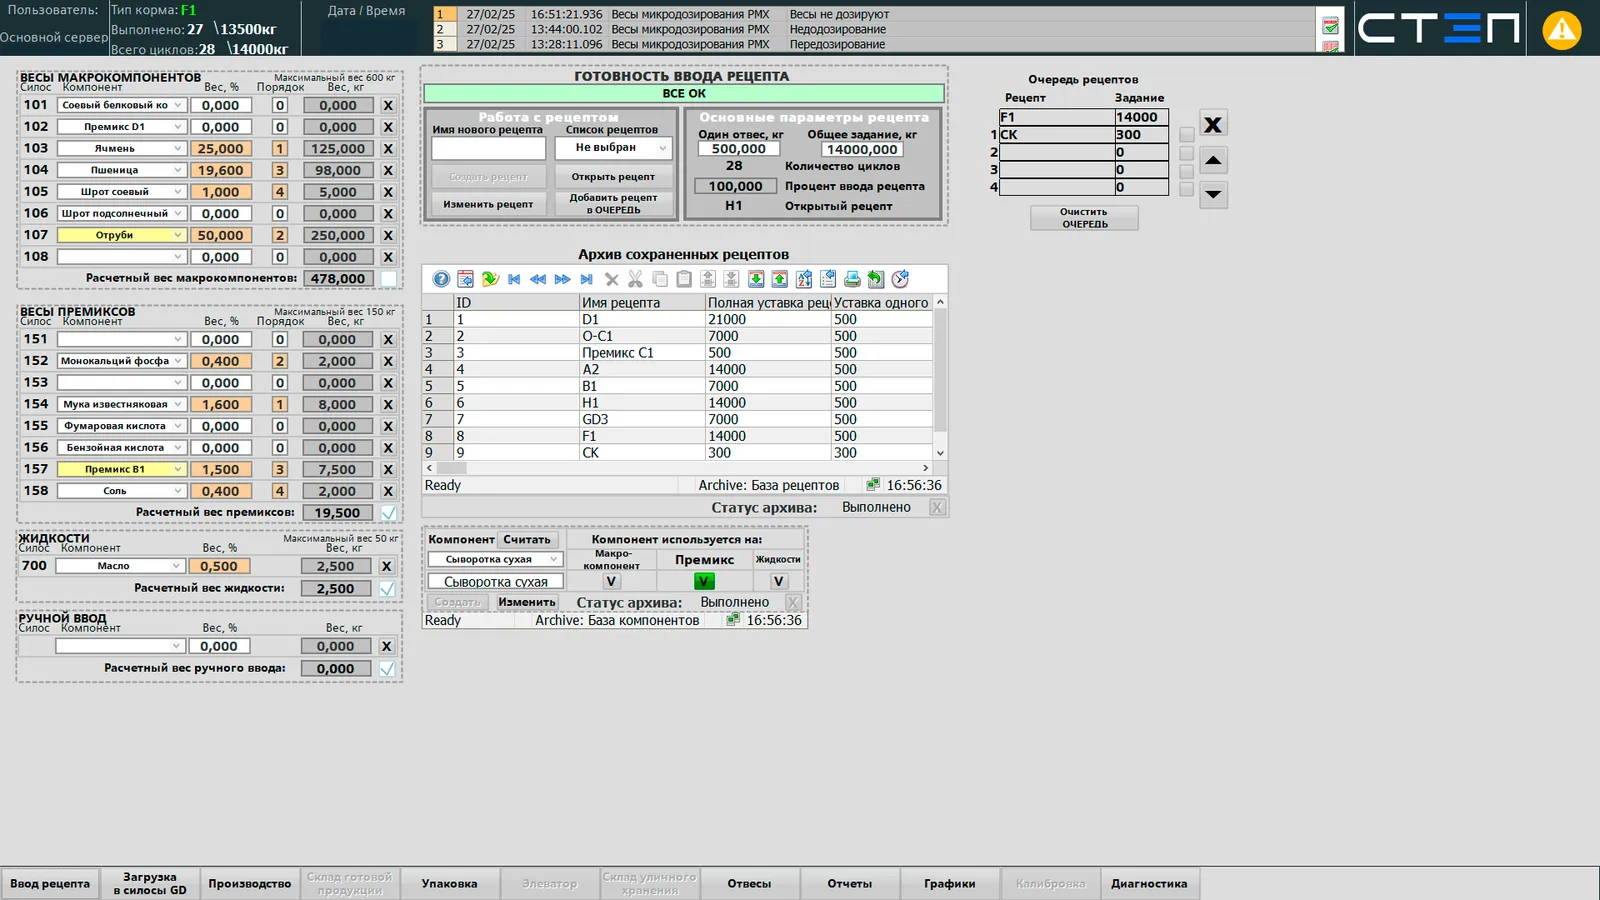Click the yellow warning triangle icon

coord(1562,30)
